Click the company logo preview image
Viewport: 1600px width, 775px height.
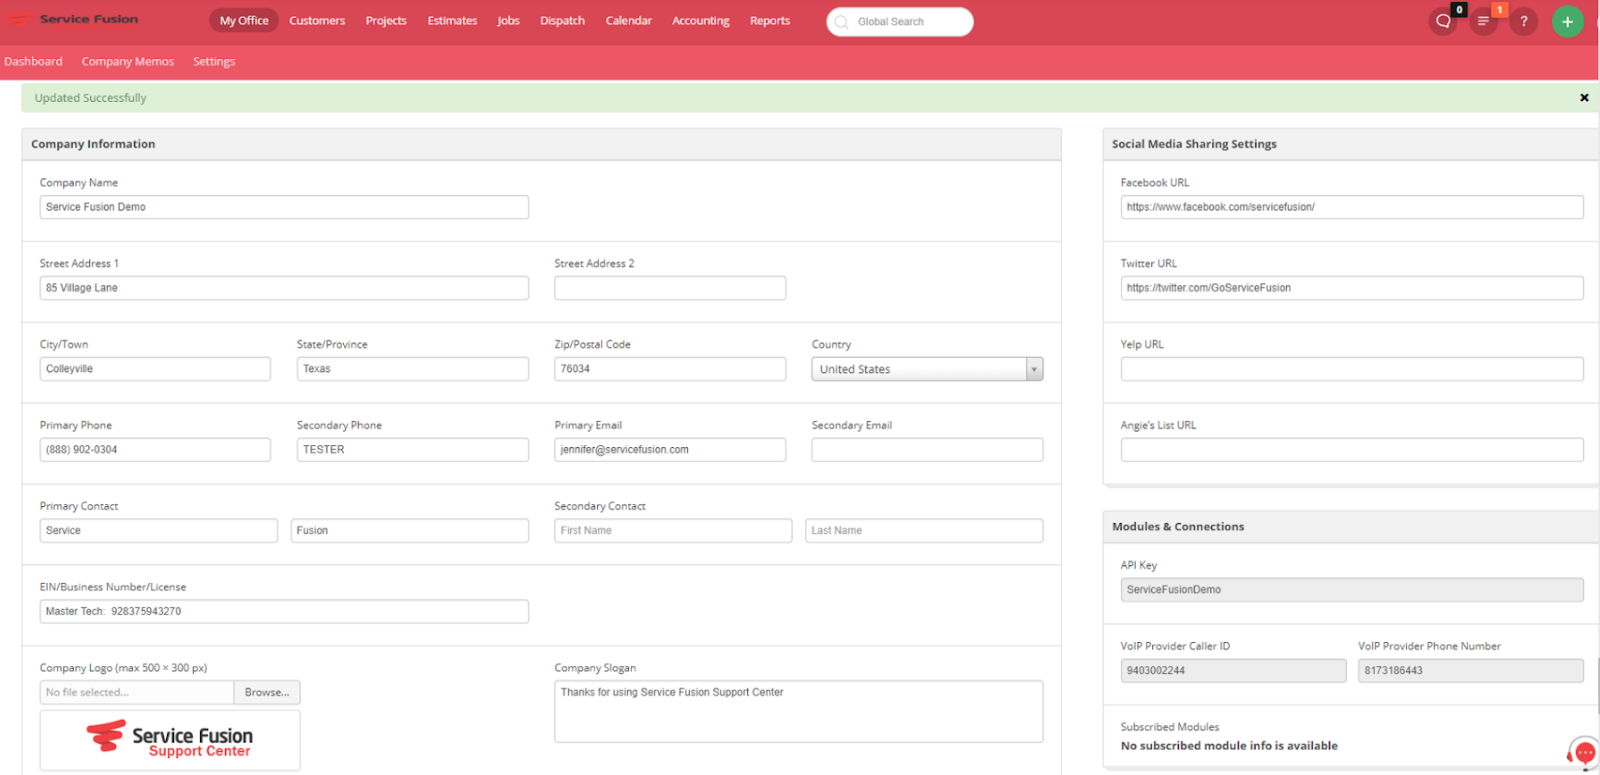point(170,740)
